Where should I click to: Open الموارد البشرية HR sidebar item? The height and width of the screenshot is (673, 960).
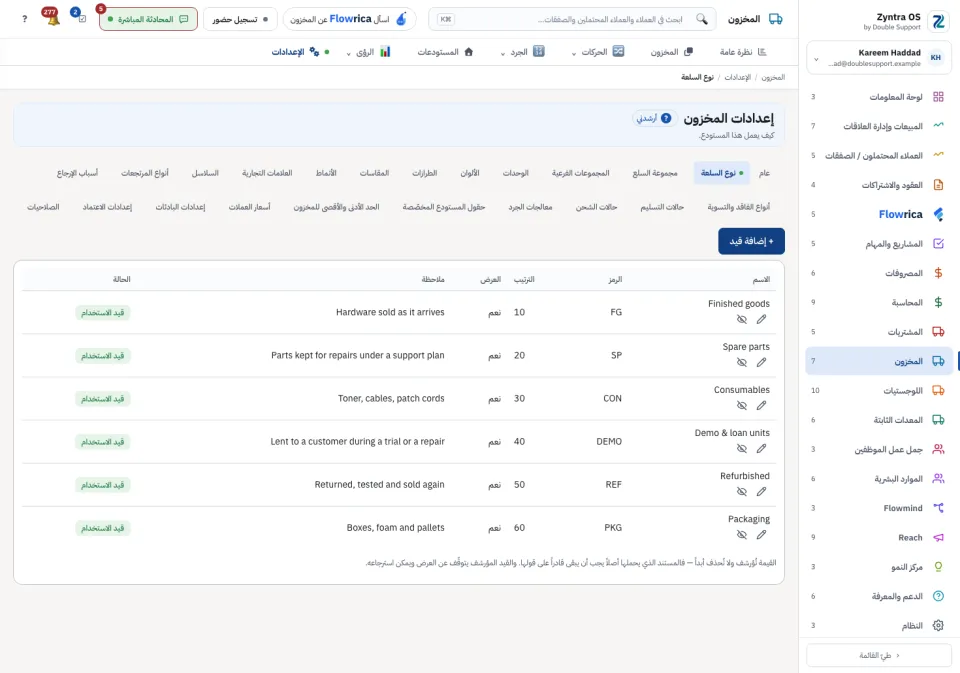coord(879,479)
